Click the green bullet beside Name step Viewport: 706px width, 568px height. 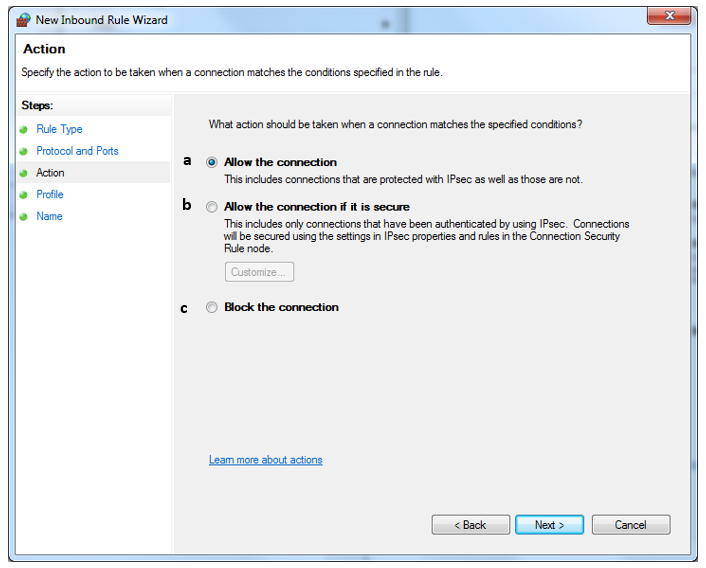point(24,217)
